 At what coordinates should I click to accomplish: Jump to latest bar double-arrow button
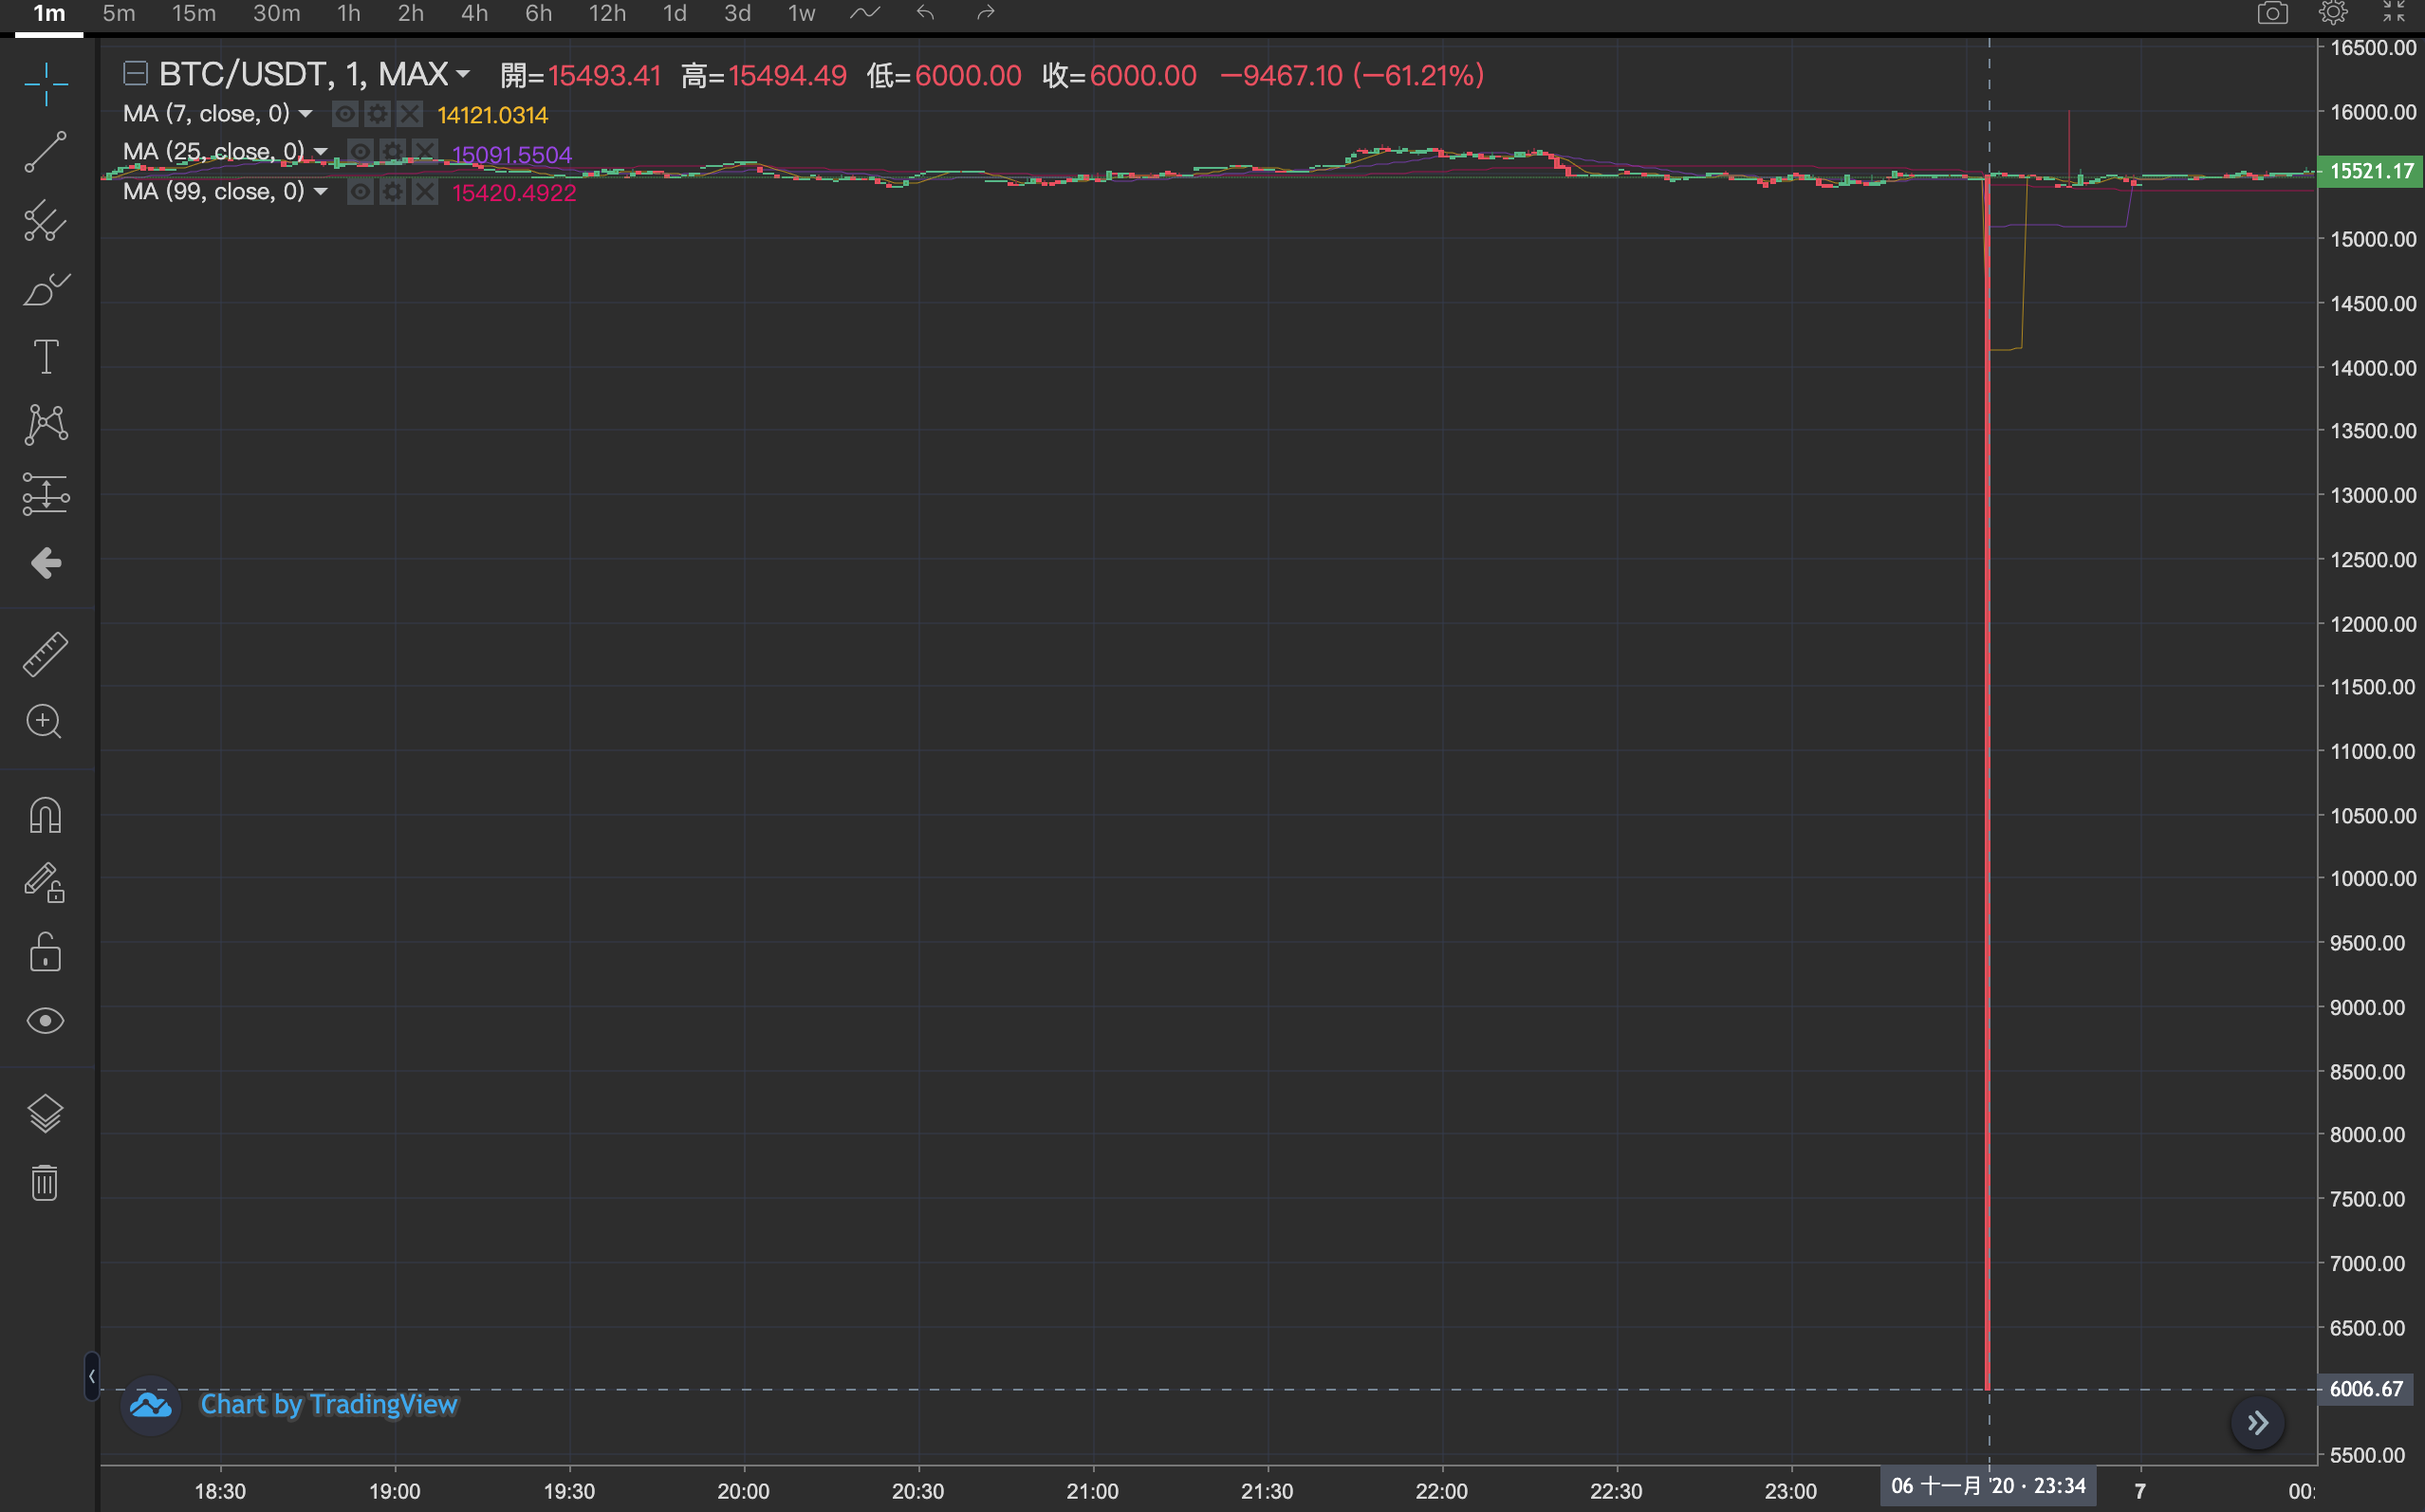pos(2258,1422)
